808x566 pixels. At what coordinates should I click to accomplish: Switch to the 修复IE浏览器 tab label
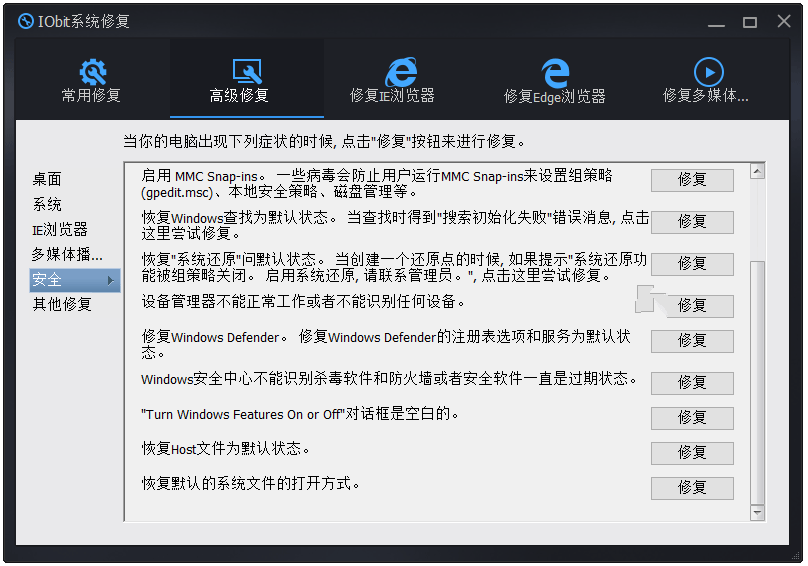pyautogui.click(x=392, y=95)
